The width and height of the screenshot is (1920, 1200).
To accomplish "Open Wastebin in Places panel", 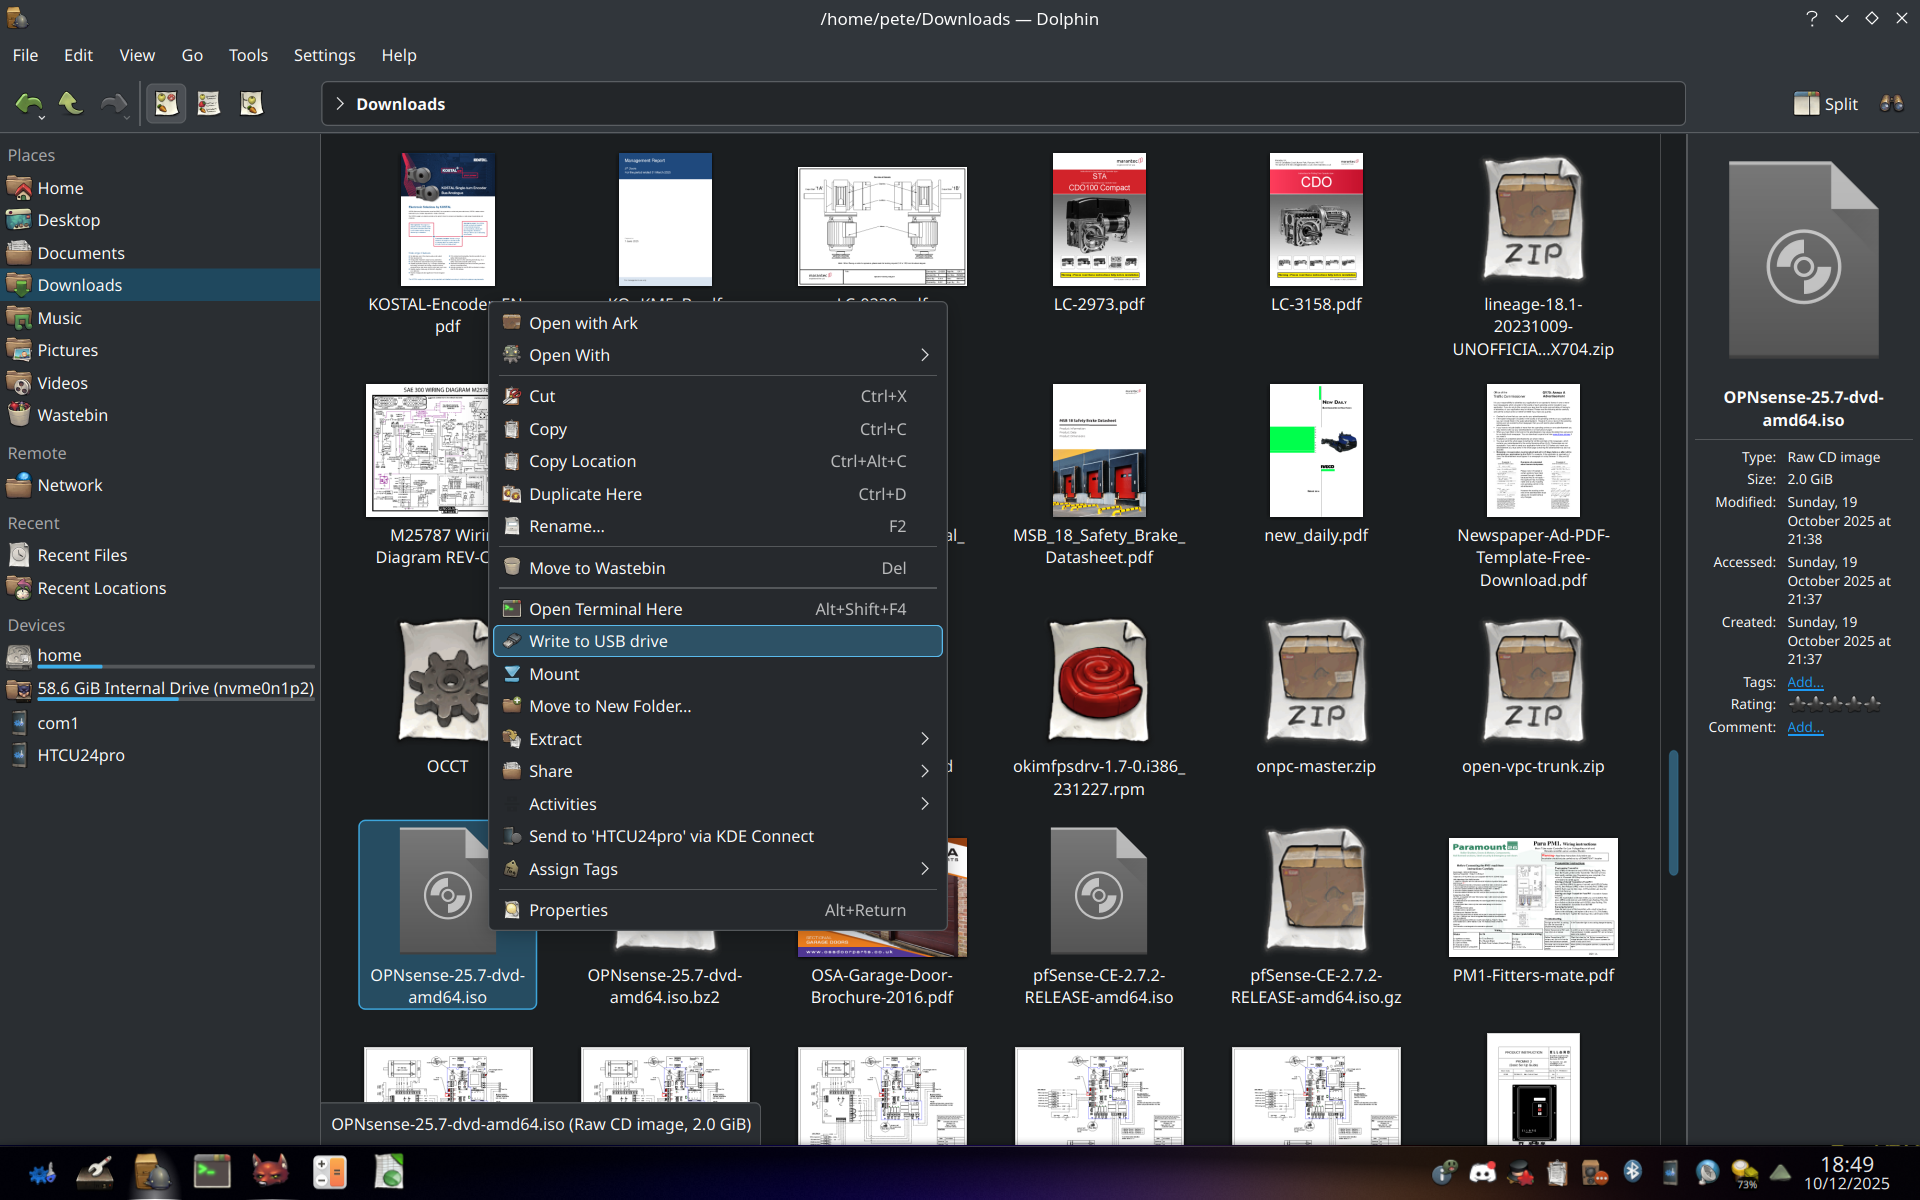I will (x=72, y=415).
